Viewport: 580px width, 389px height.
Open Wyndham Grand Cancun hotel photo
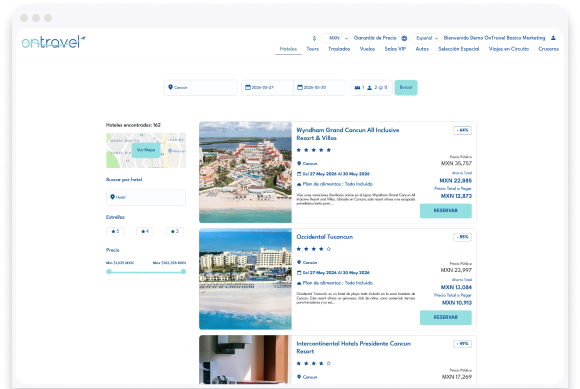point(245,172)
